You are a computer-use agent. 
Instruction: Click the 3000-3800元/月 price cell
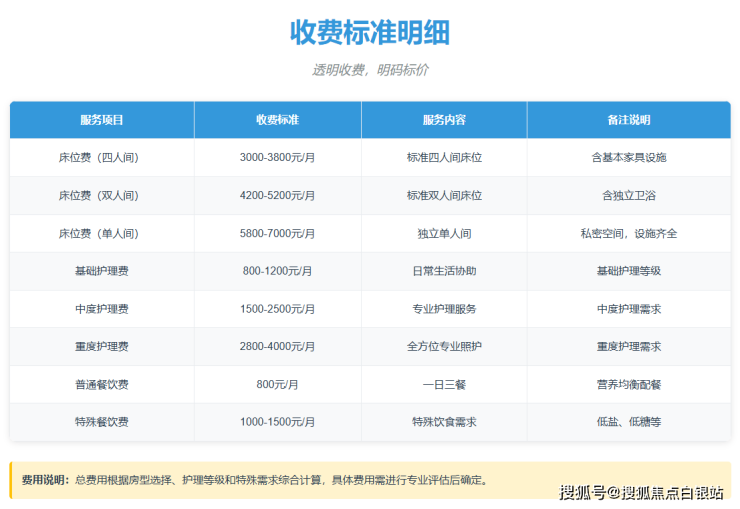click(x=277, y=158)
